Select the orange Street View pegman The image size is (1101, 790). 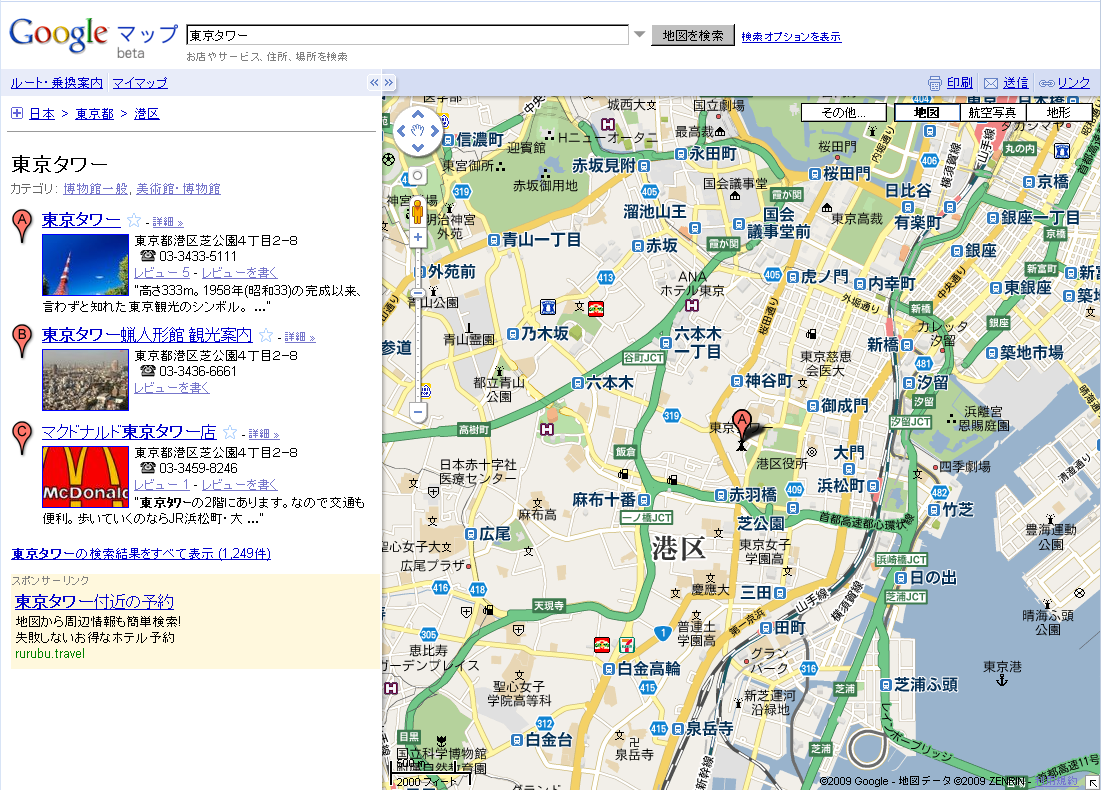pyautogui.click(x=418, y=211)
